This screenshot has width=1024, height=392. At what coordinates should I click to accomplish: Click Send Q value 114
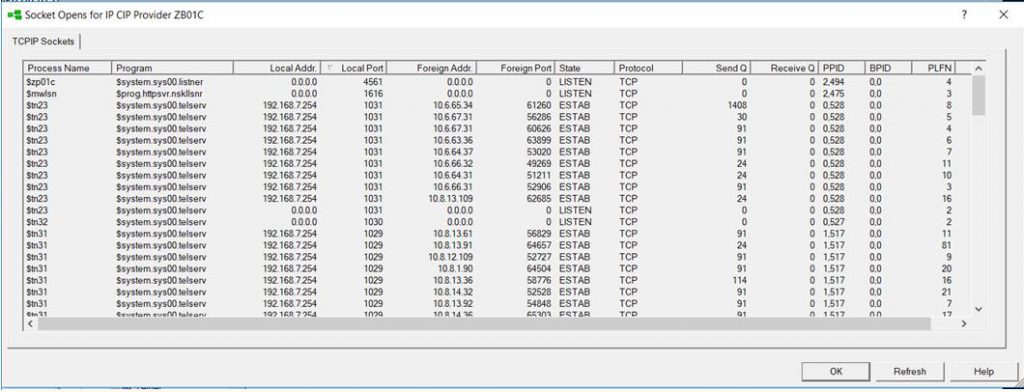click(740, 280)
